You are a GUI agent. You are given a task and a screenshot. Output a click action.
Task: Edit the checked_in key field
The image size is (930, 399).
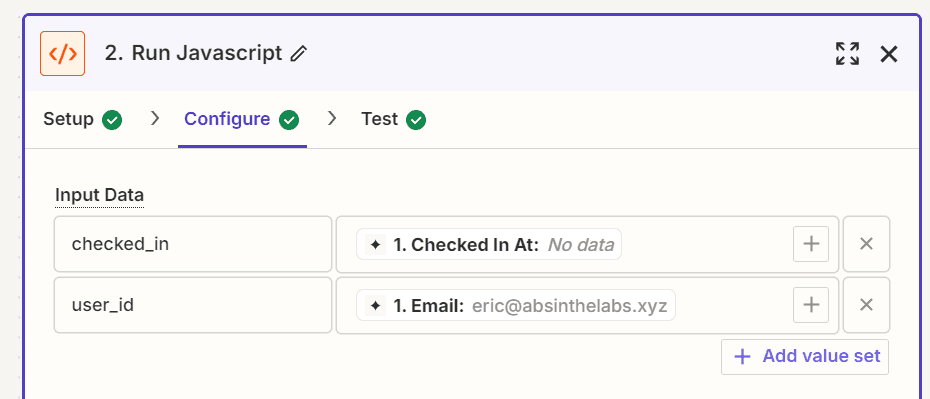point(193,244)
